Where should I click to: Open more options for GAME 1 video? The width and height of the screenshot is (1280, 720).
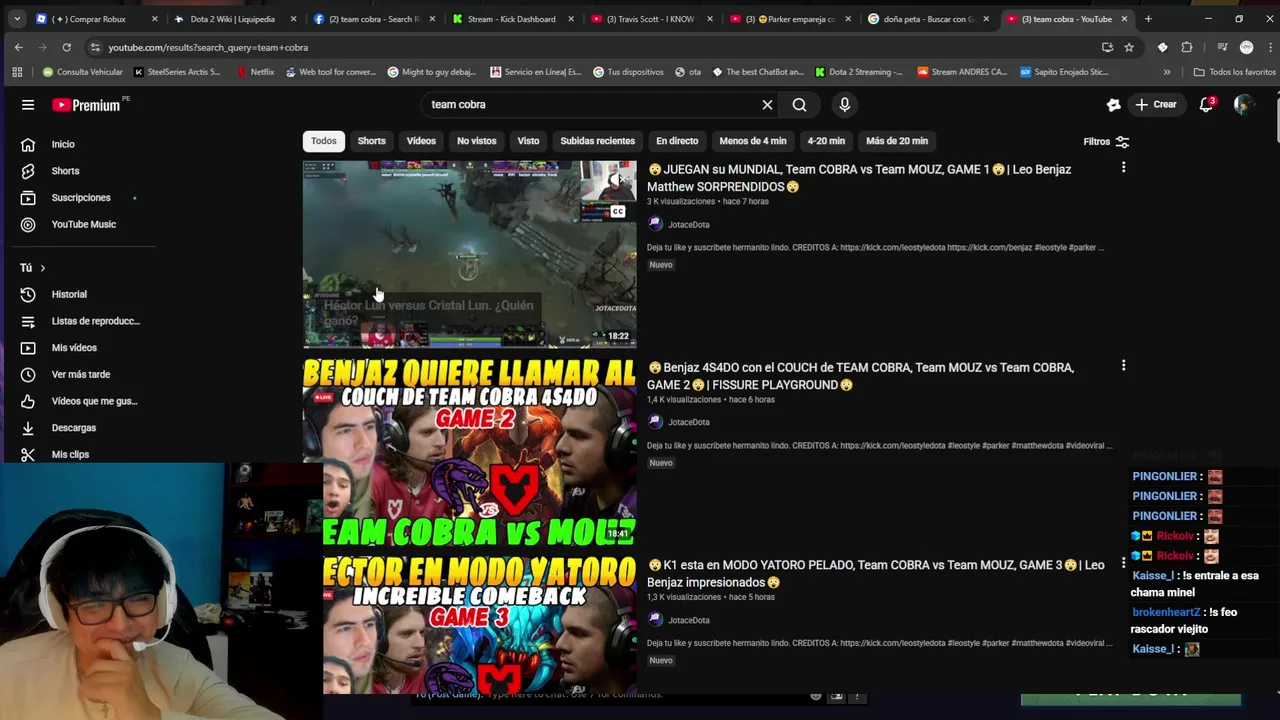point(1123,168)
